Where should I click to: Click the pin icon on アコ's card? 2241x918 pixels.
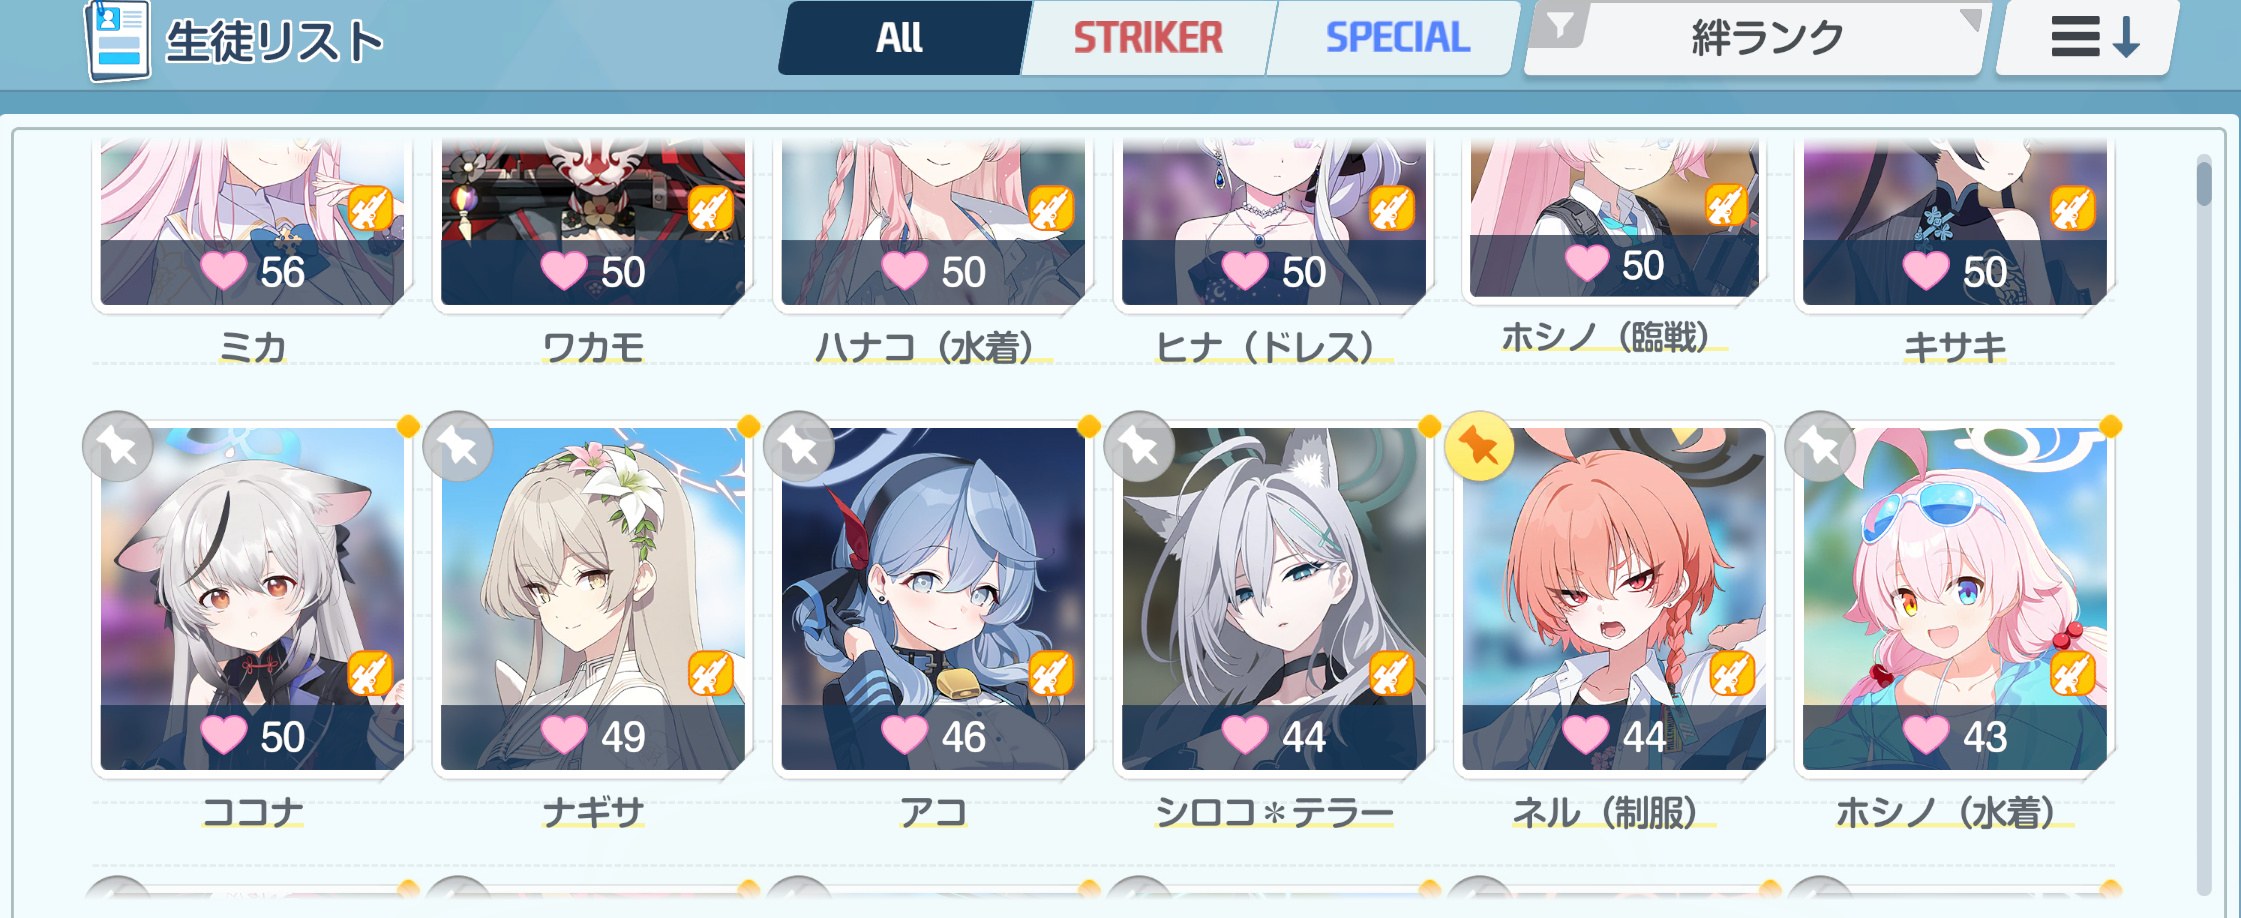pos(799,447)
